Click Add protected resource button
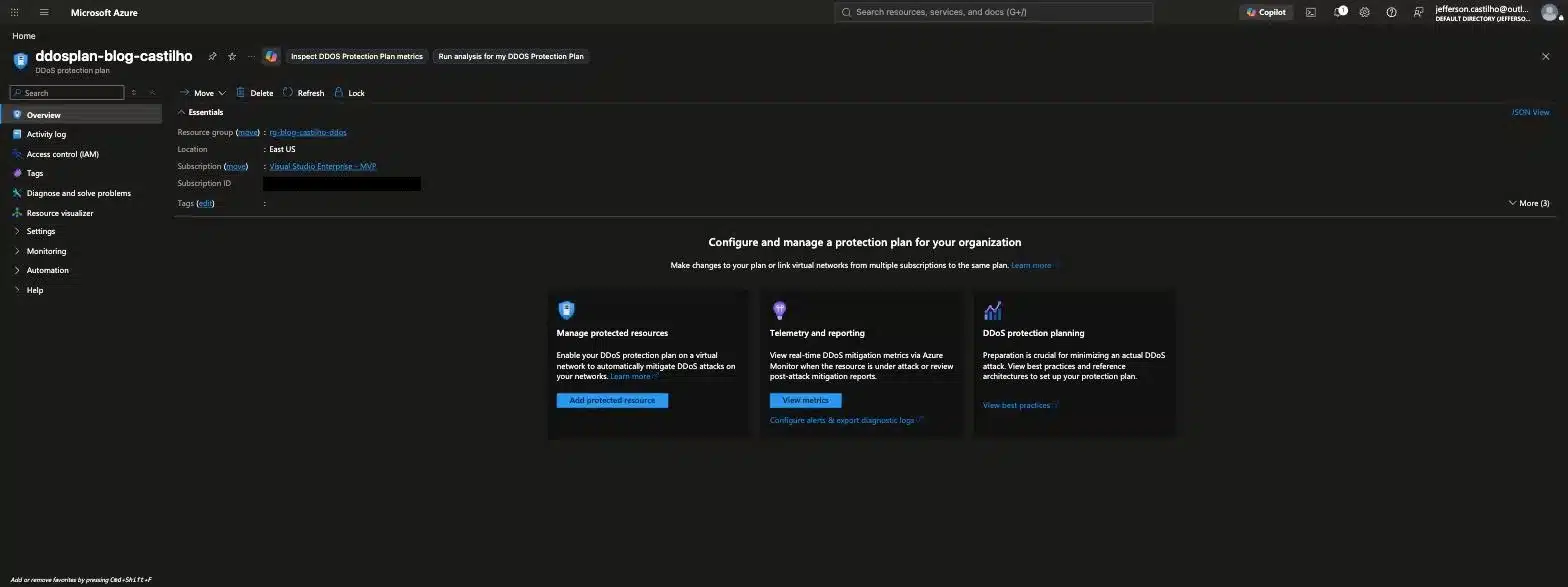Viewport: 1568px width, 587px height. click(612, 400)
